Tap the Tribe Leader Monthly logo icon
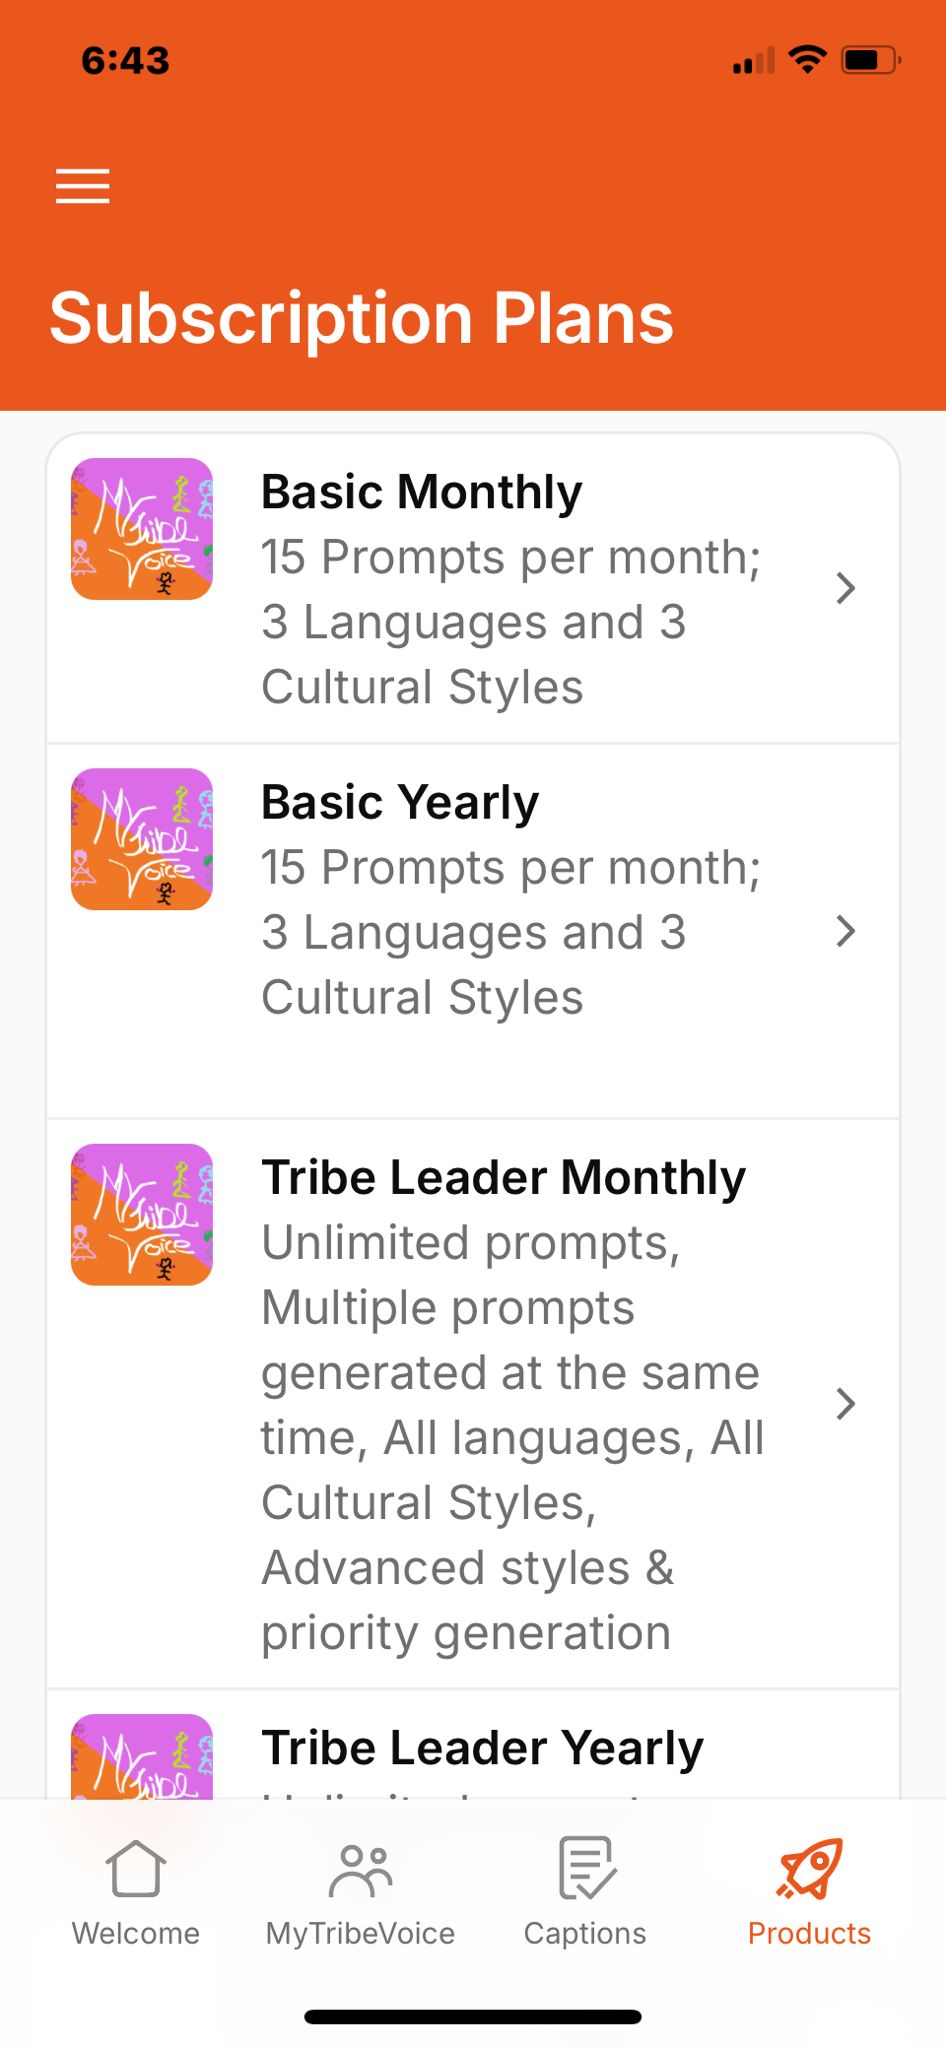Screen dimensions: 946x2048 pos(141,1214)
